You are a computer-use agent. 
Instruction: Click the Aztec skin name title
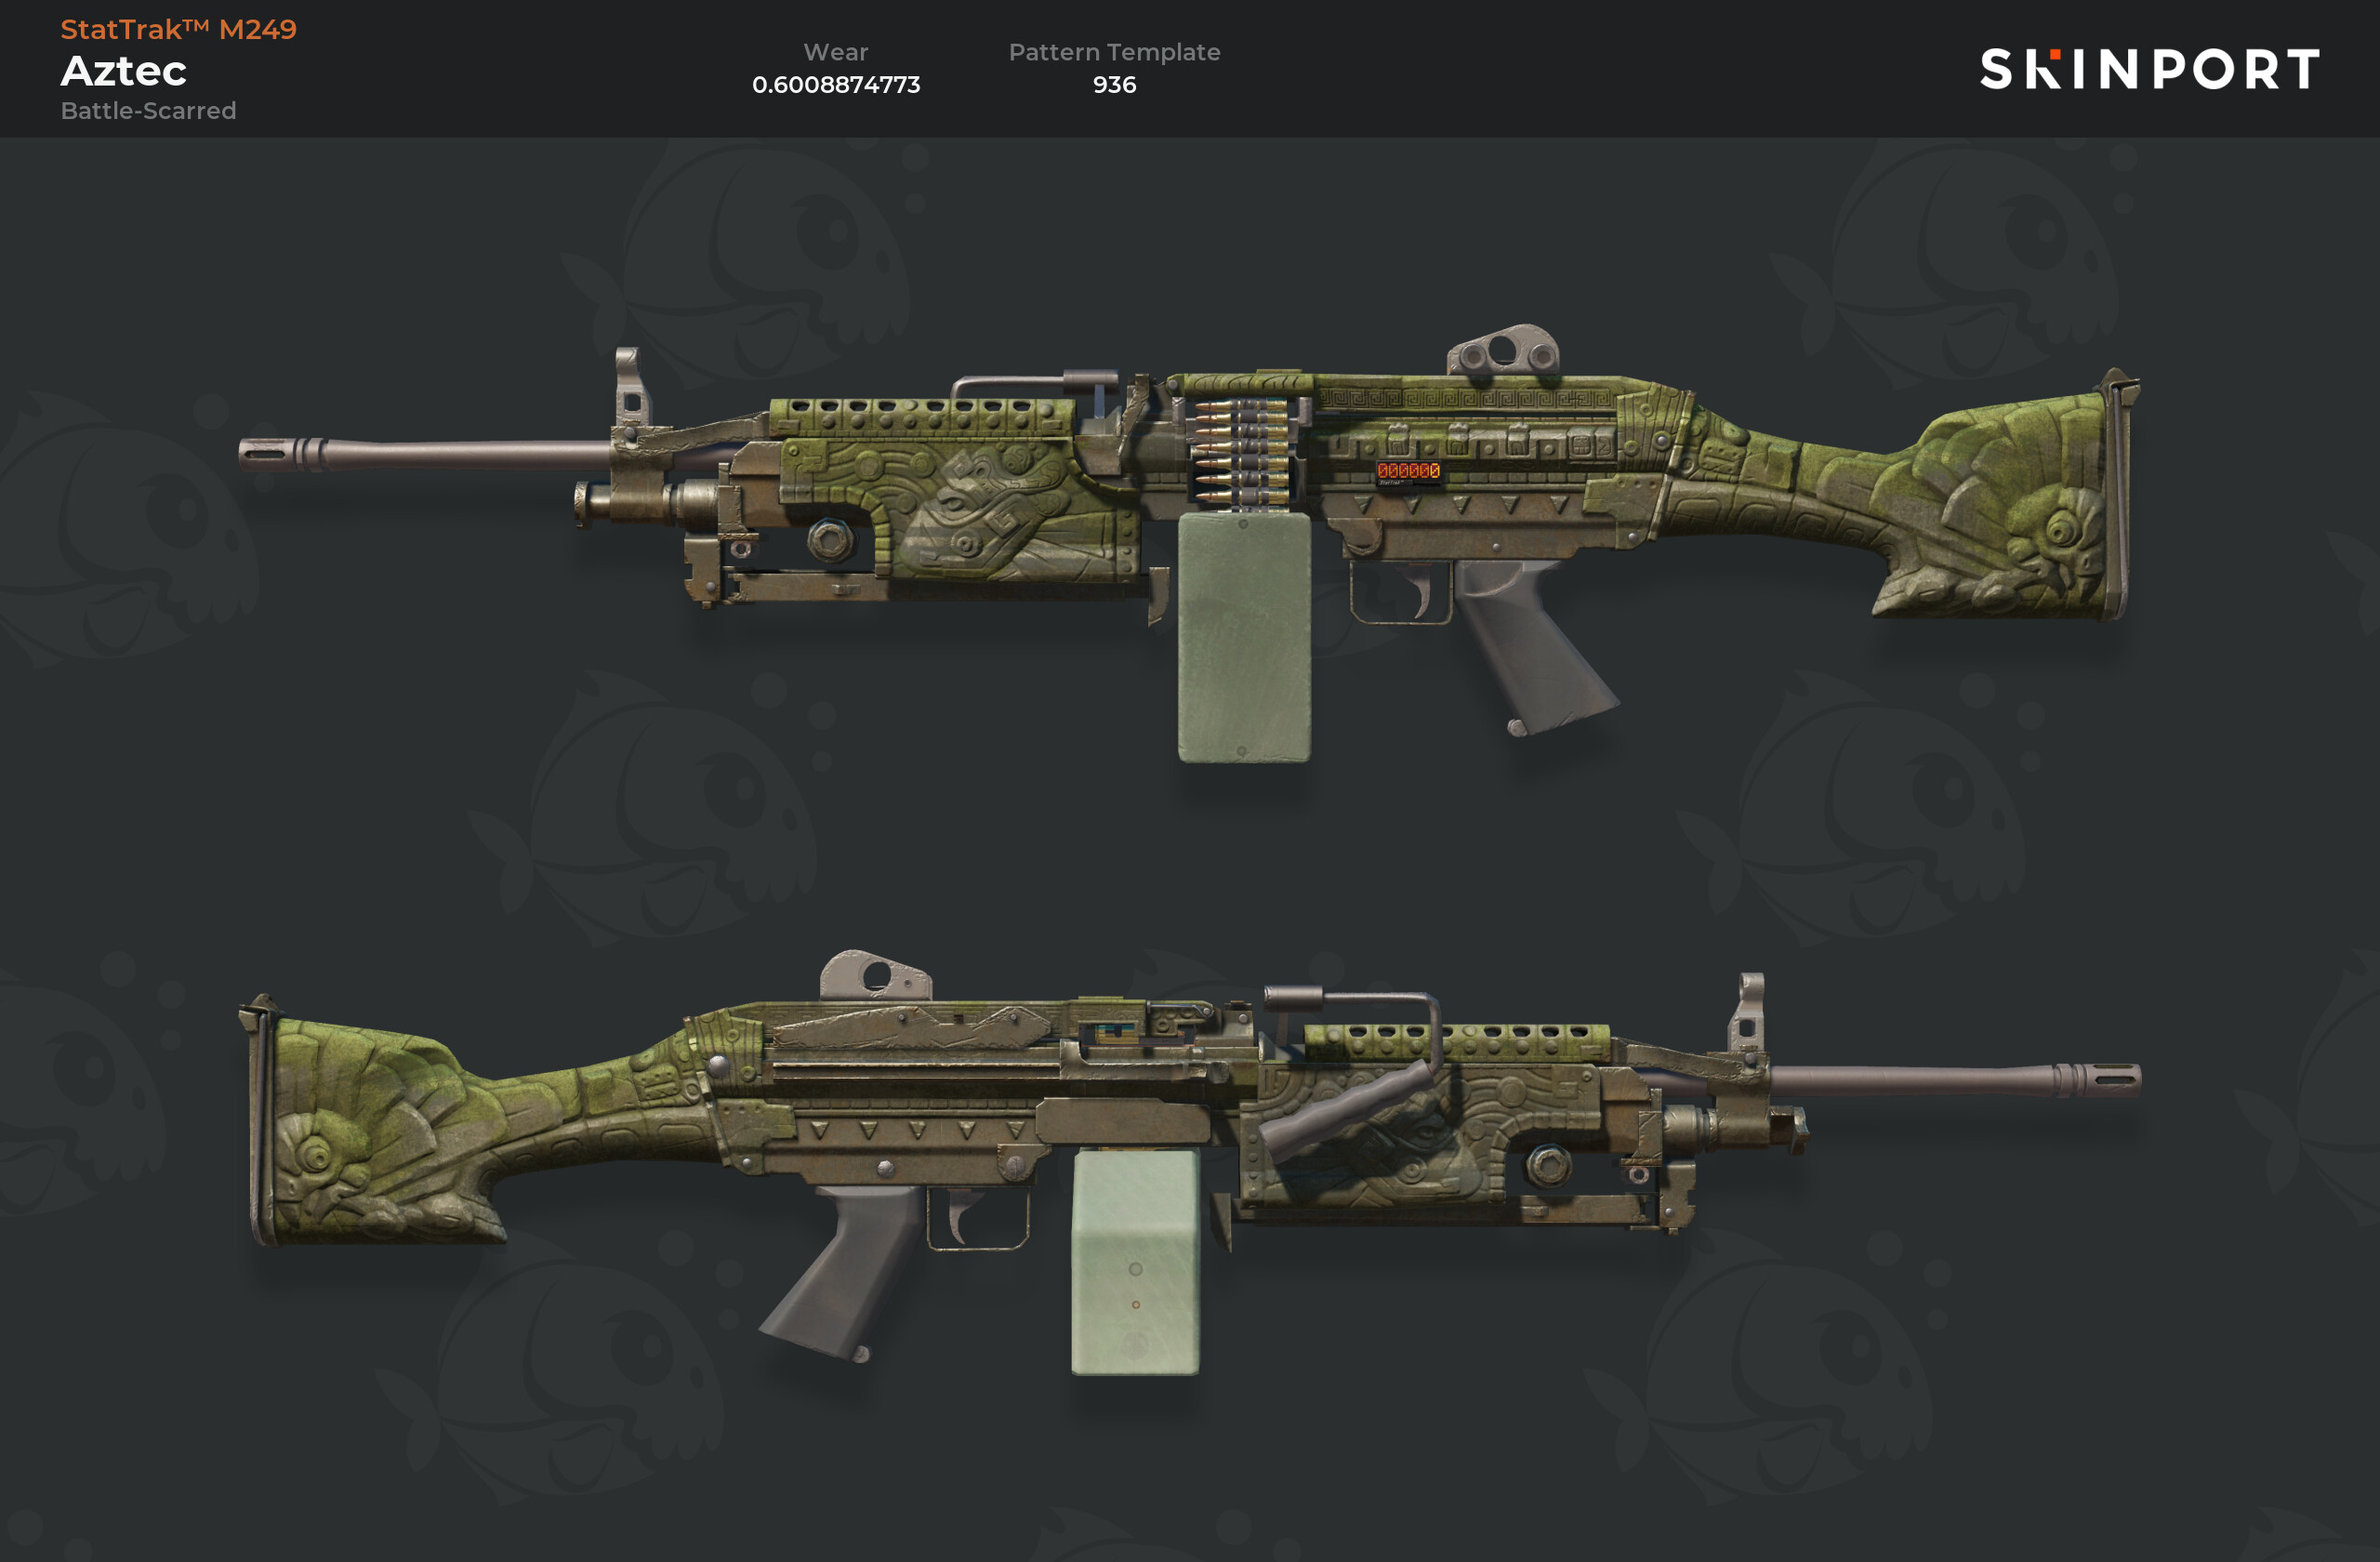click(x=124, y=71)
